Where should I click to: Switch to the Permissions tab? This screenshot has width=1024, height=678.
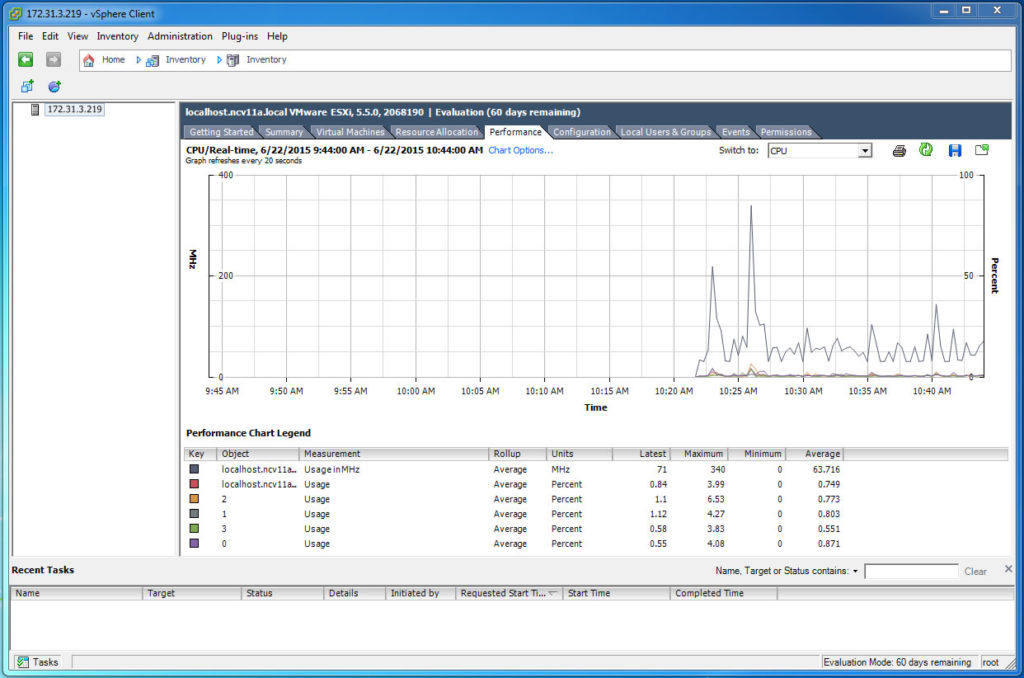(786, 132)
